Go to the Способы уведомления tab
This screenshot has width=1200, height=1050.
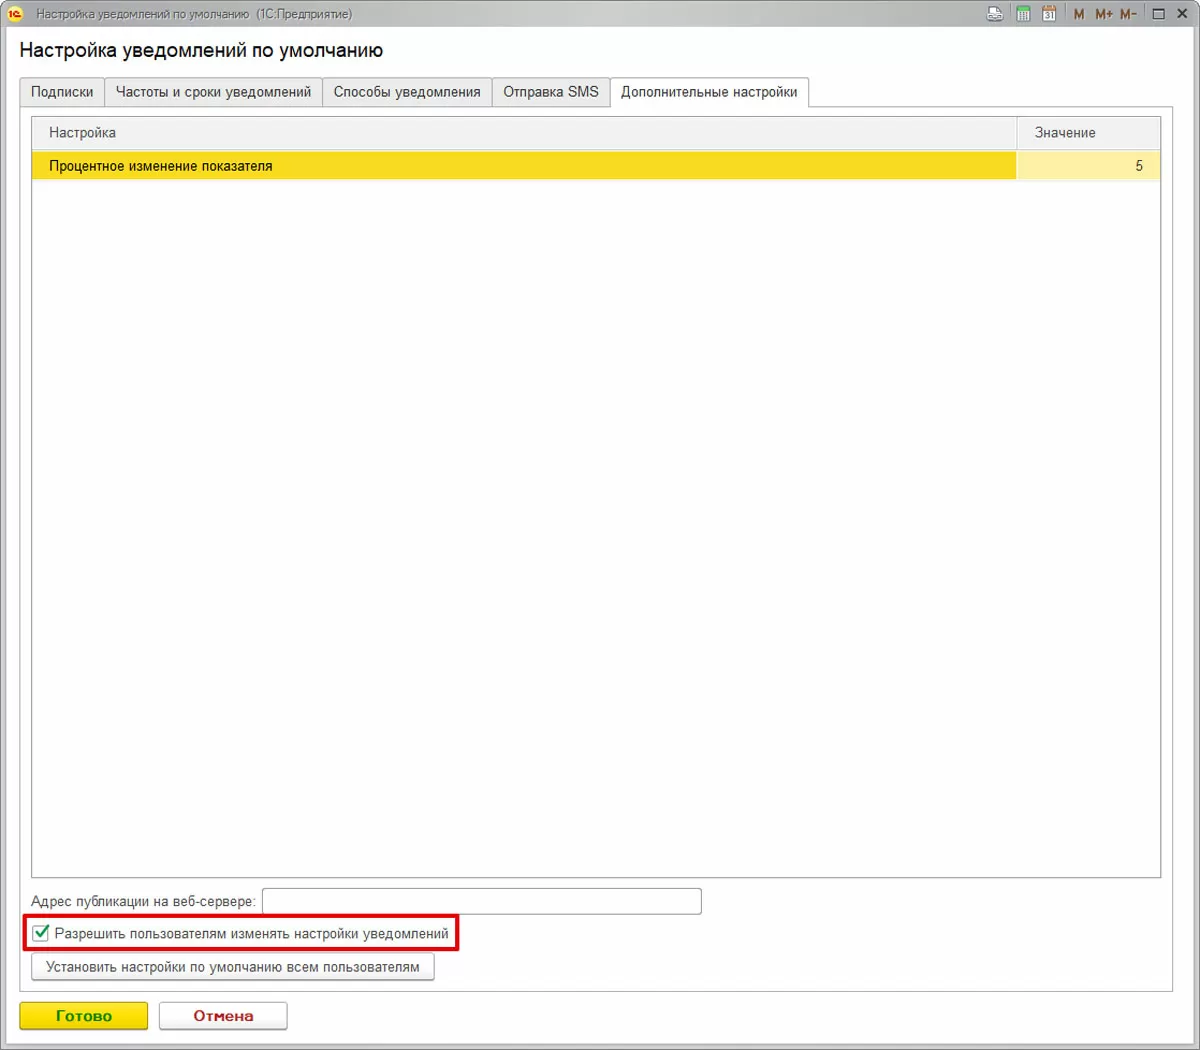pyautogui.click(x=407, y=92)
